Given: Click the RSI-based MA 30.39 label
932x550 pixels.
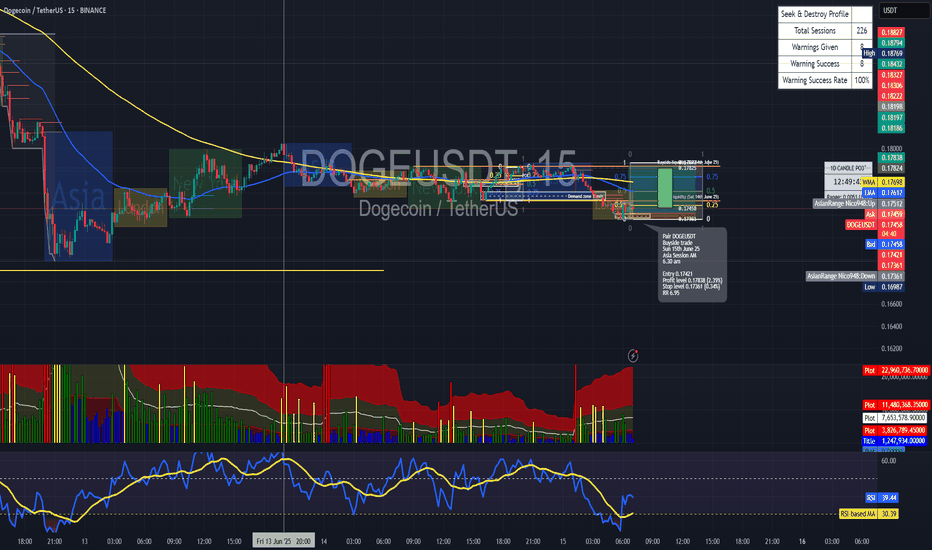Looking at the screenshot, I should tap(868, 514).
